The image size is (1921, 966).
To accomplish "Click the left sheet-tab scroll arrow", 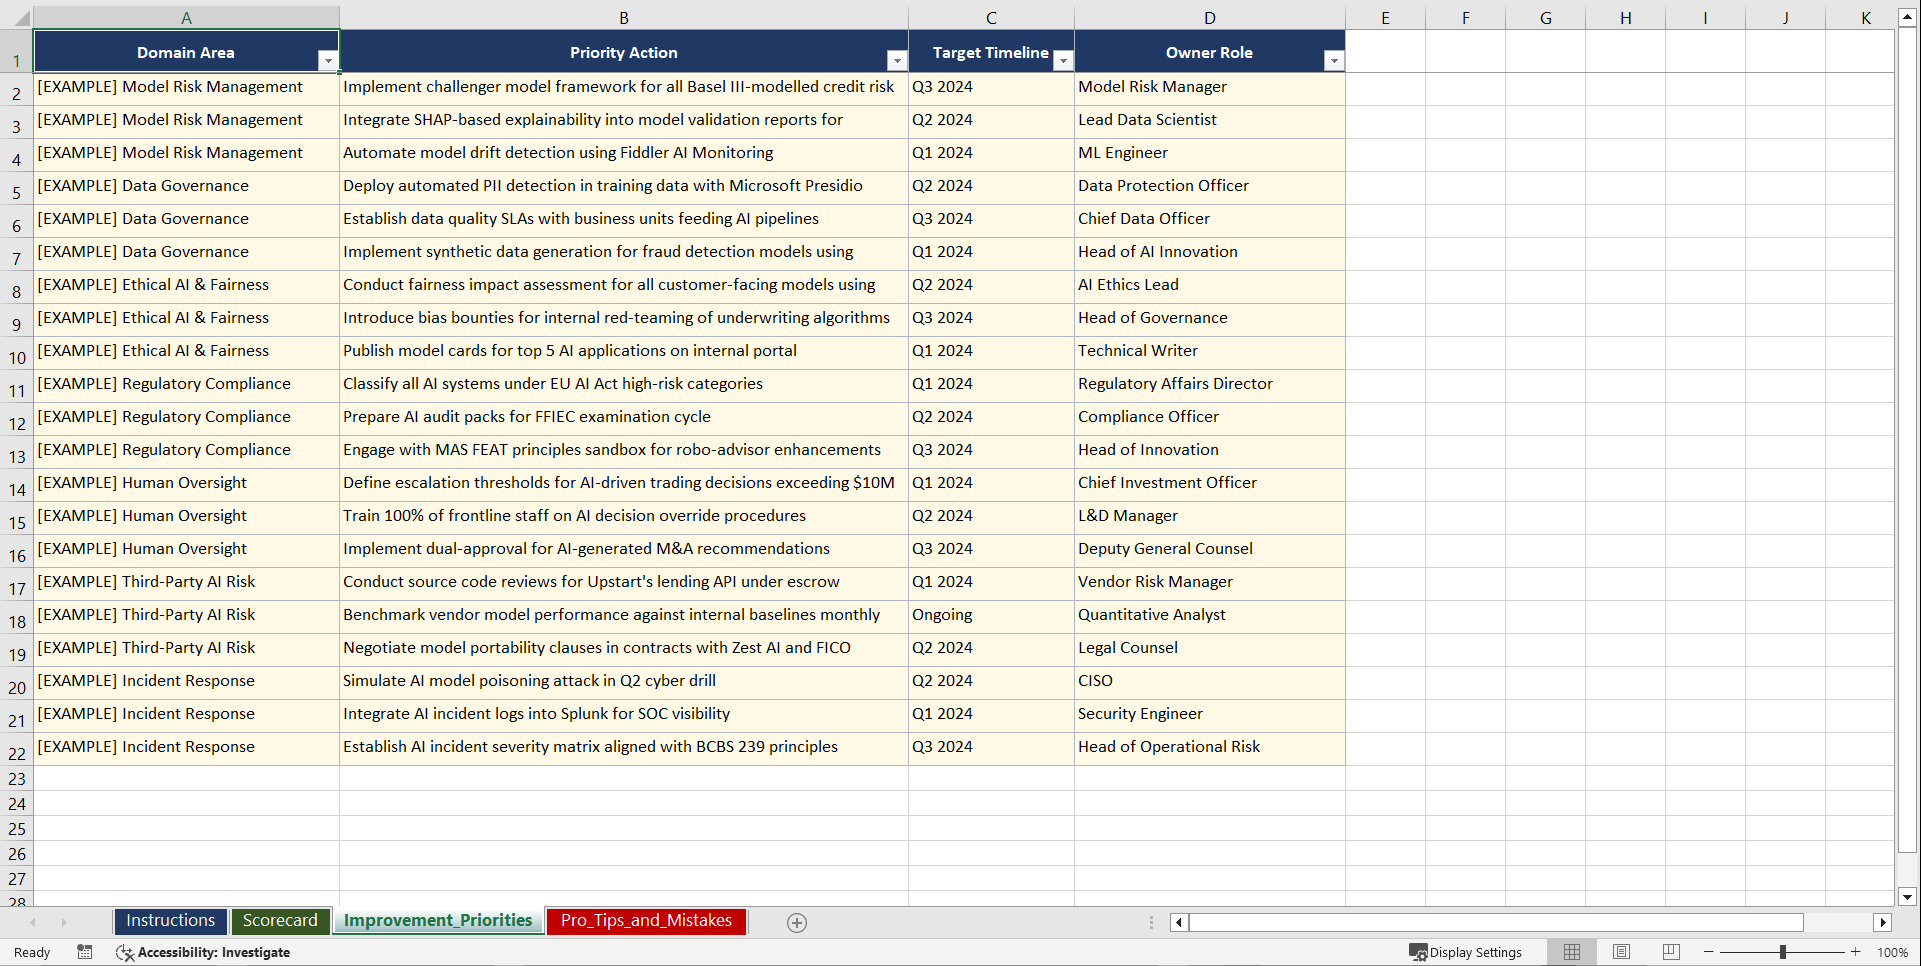I will pyautogui.click(x=35, y=922).
